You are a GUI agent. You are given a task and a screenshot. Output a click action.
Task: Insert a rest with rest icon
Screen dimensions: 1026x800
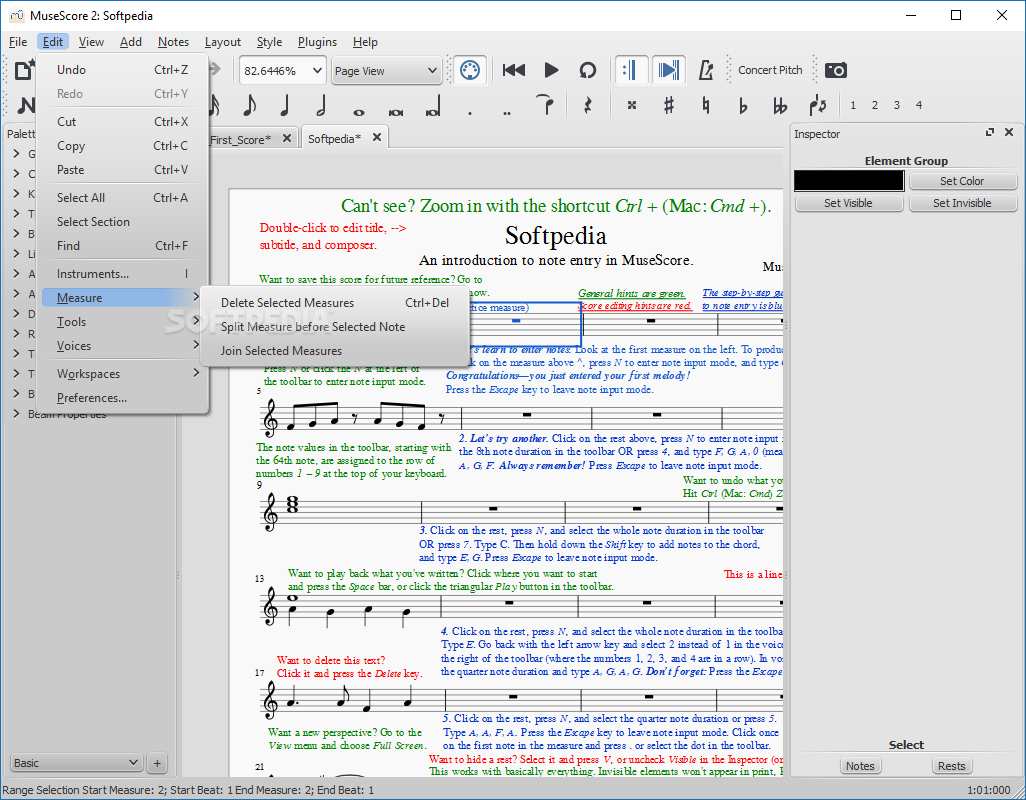[588, 105]
